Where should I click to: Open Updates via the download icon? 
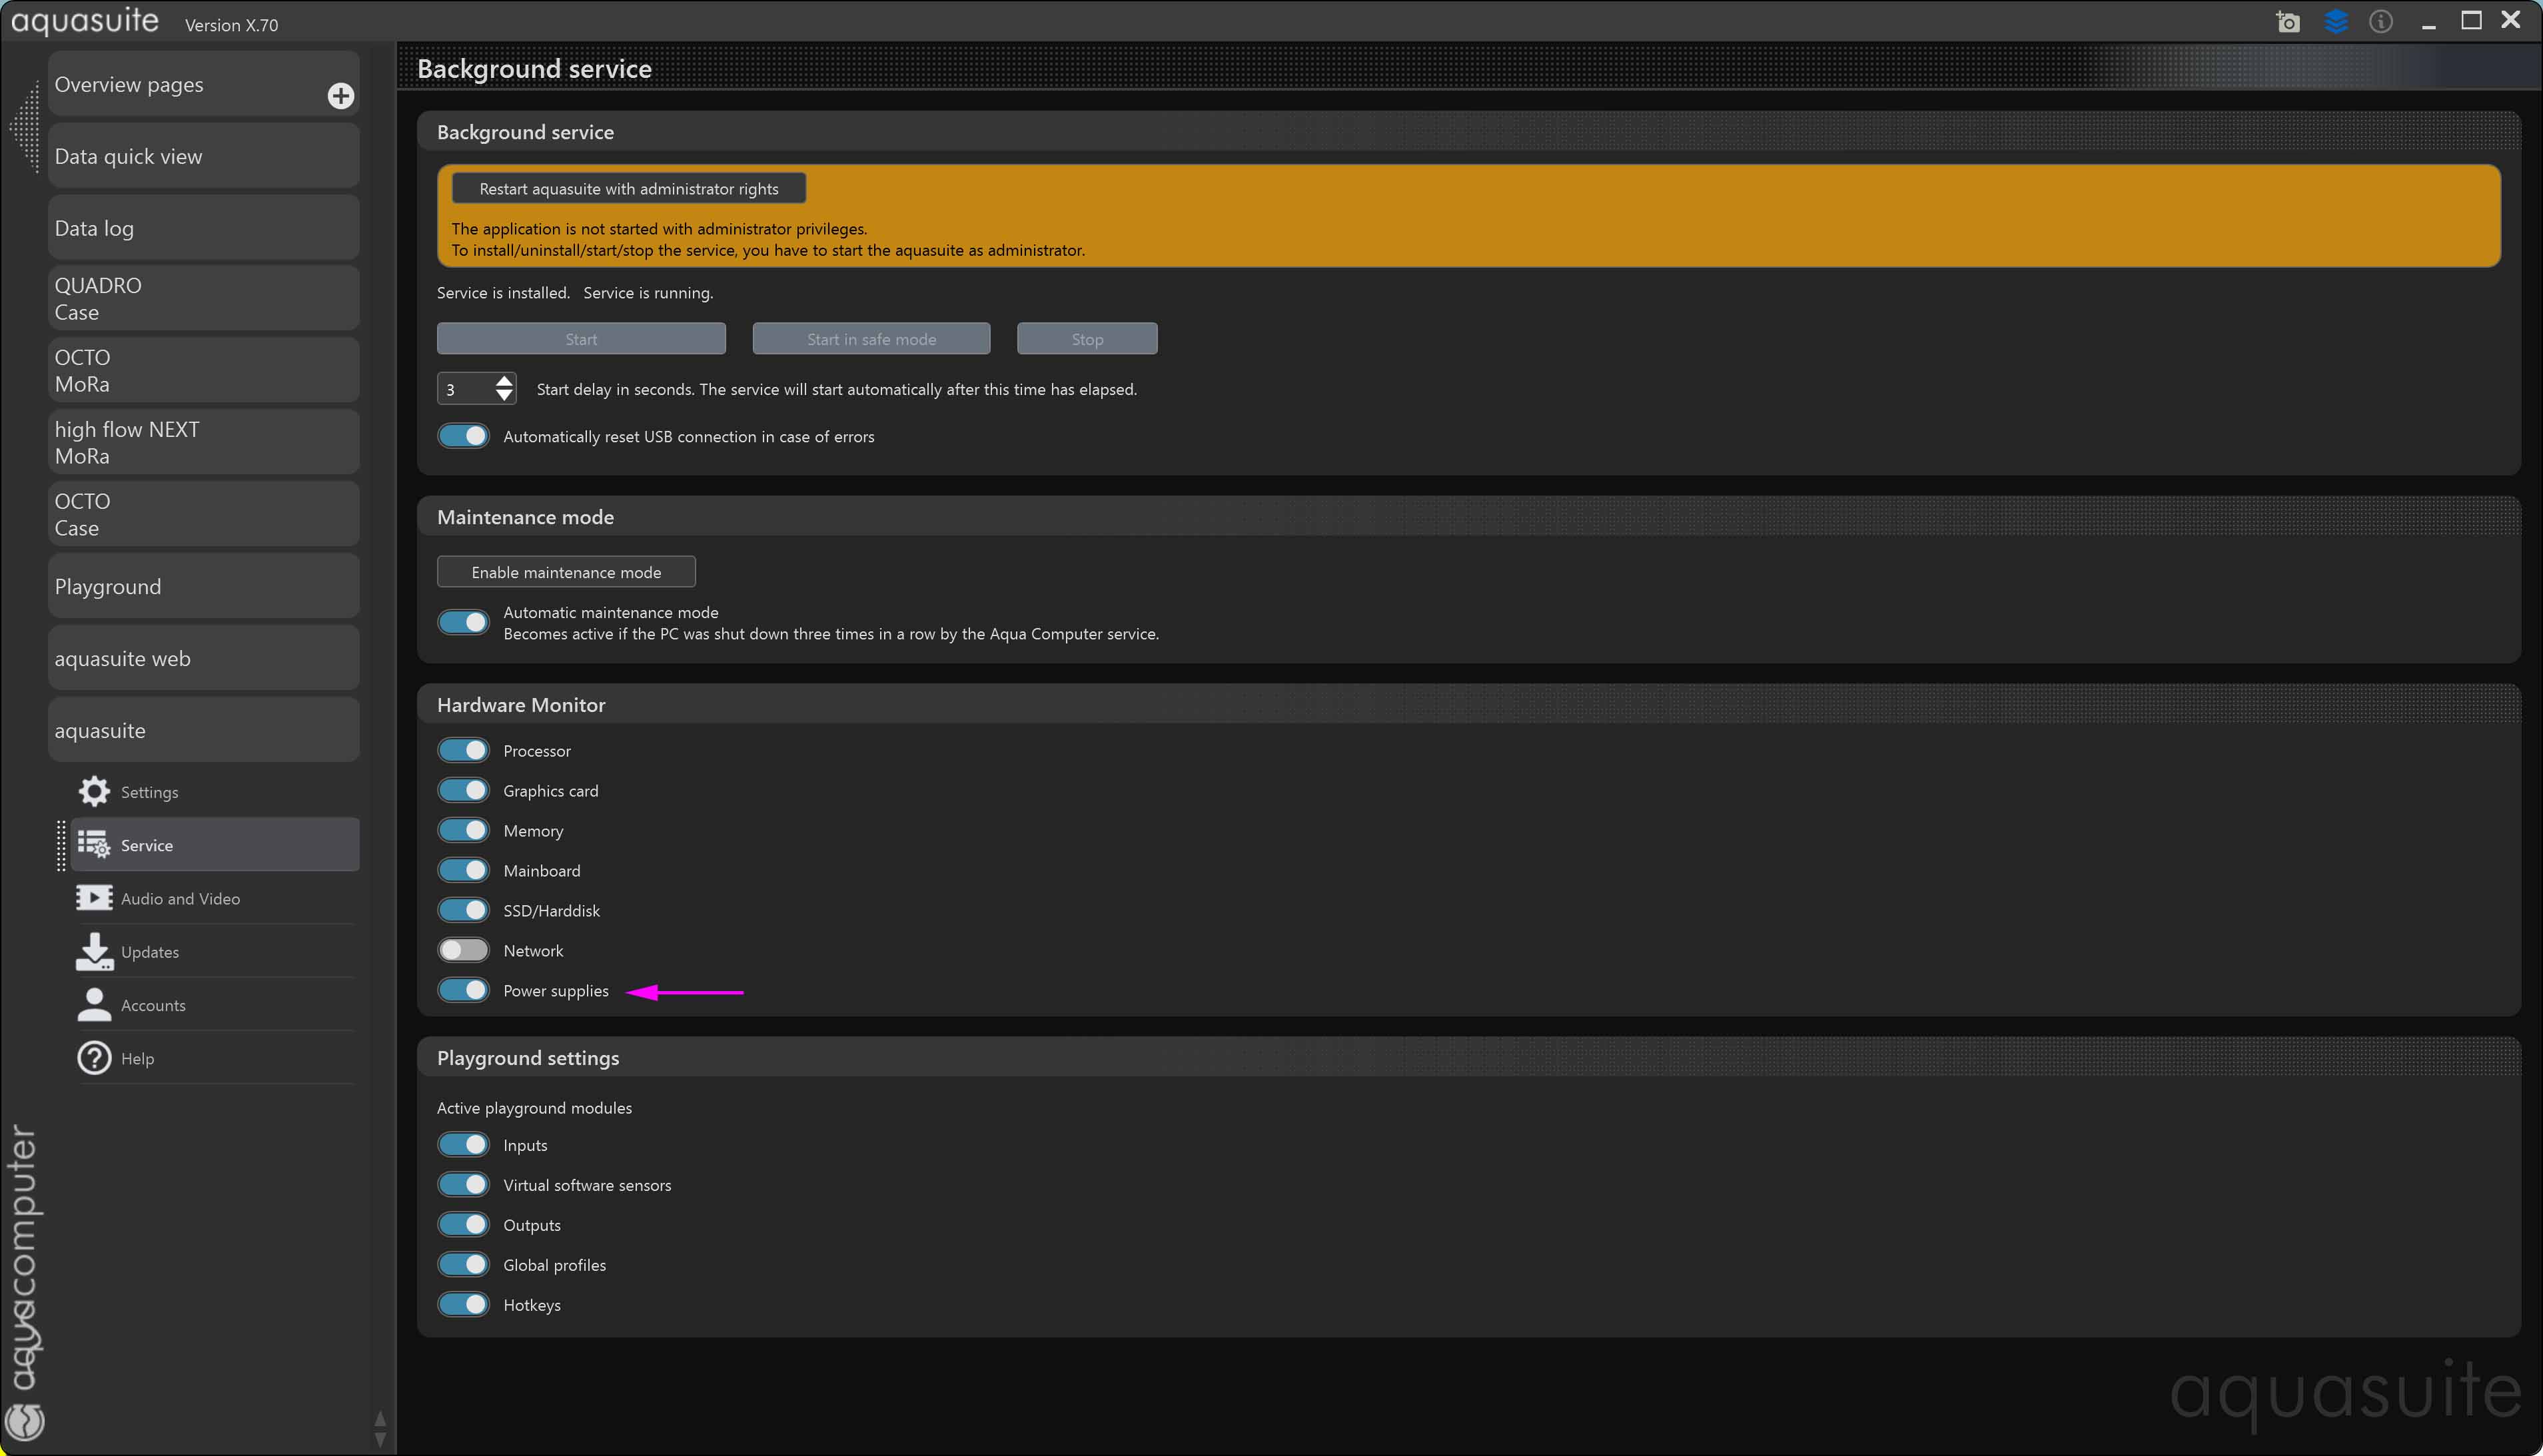click(94, 951)
